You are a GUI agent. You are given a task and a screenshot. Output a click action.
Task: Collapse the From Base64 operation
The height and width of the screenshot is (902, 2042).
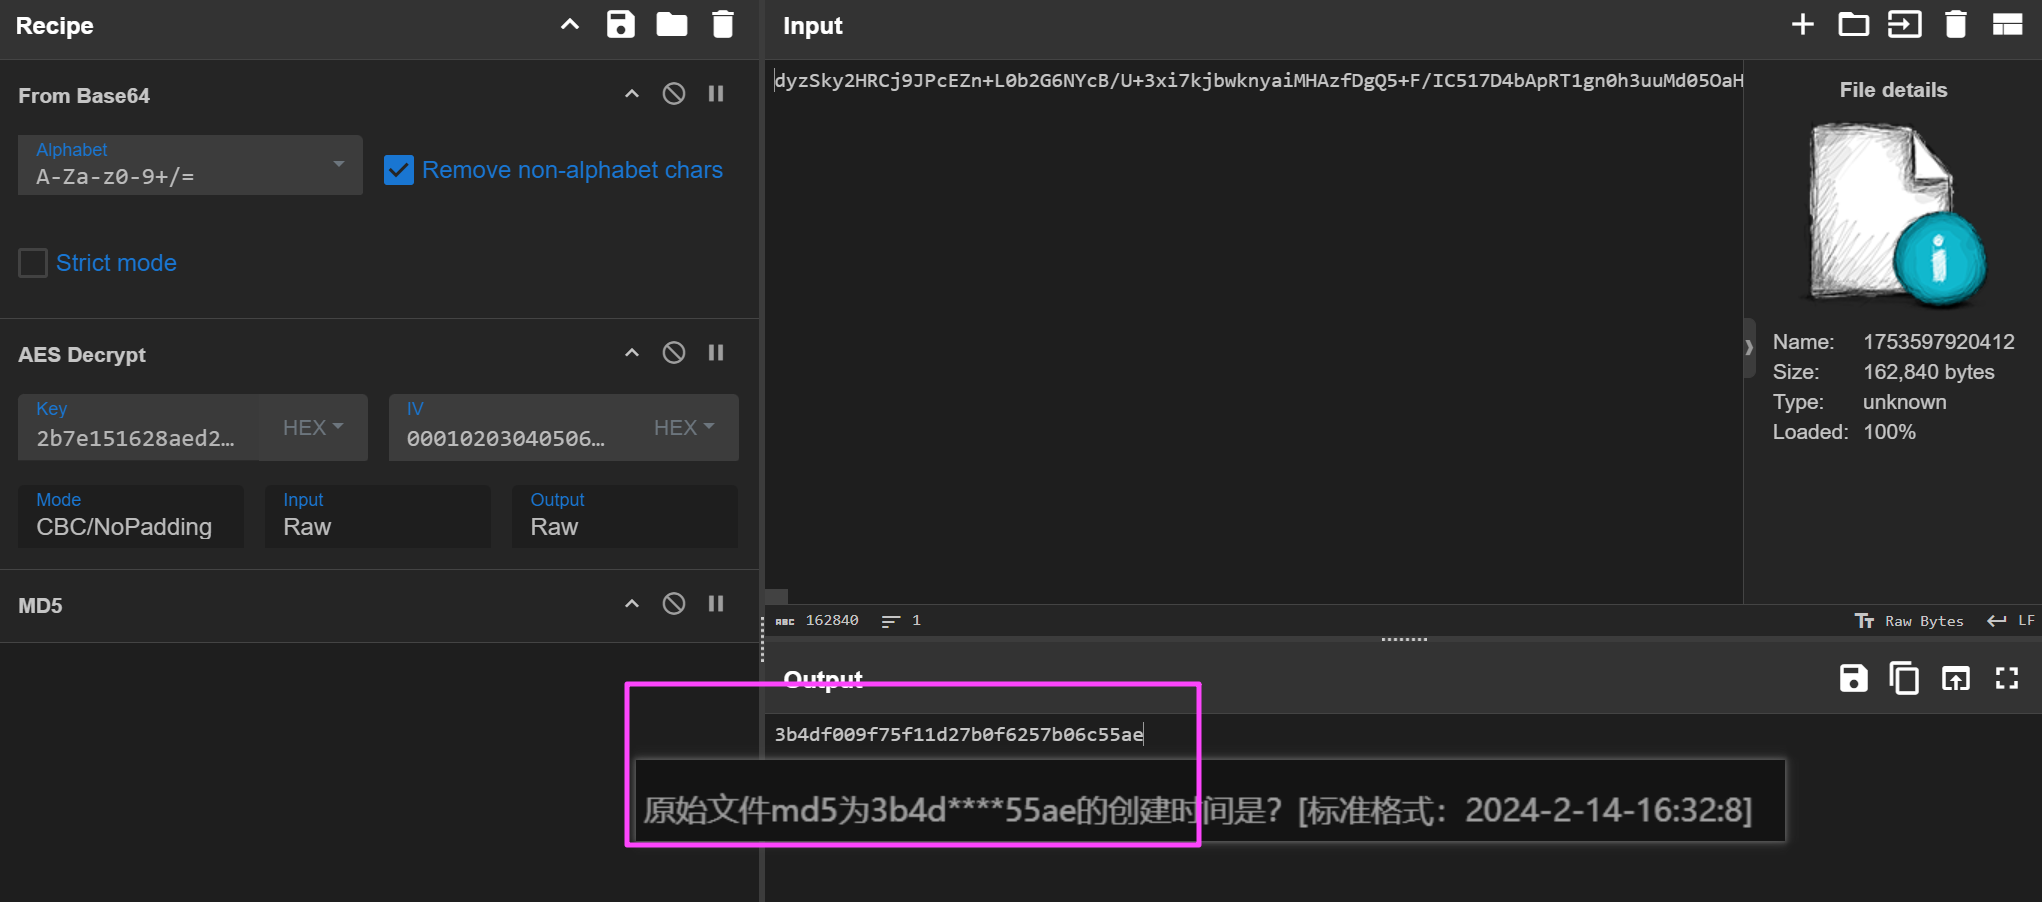tap(631, 94)
